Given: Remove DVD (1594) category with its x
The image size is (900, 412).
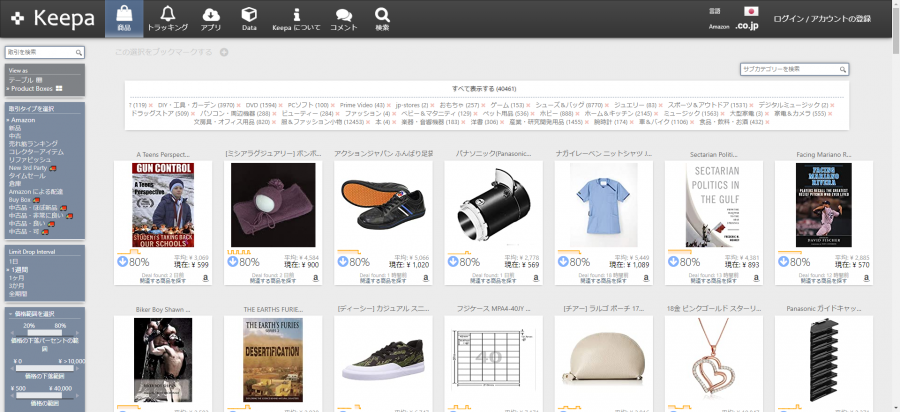Looking at the screenshot, I should click(x=282, y=106).
